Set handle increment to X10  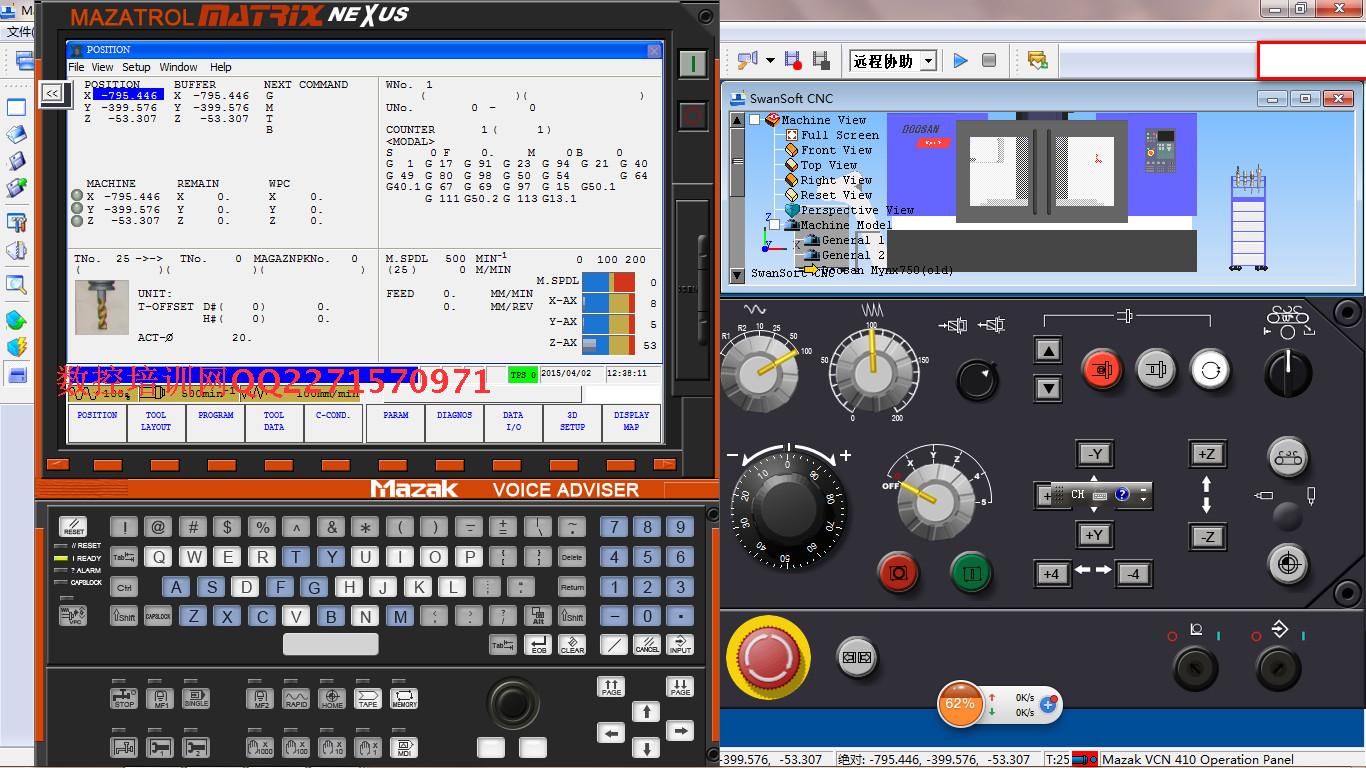click(332, 747)
